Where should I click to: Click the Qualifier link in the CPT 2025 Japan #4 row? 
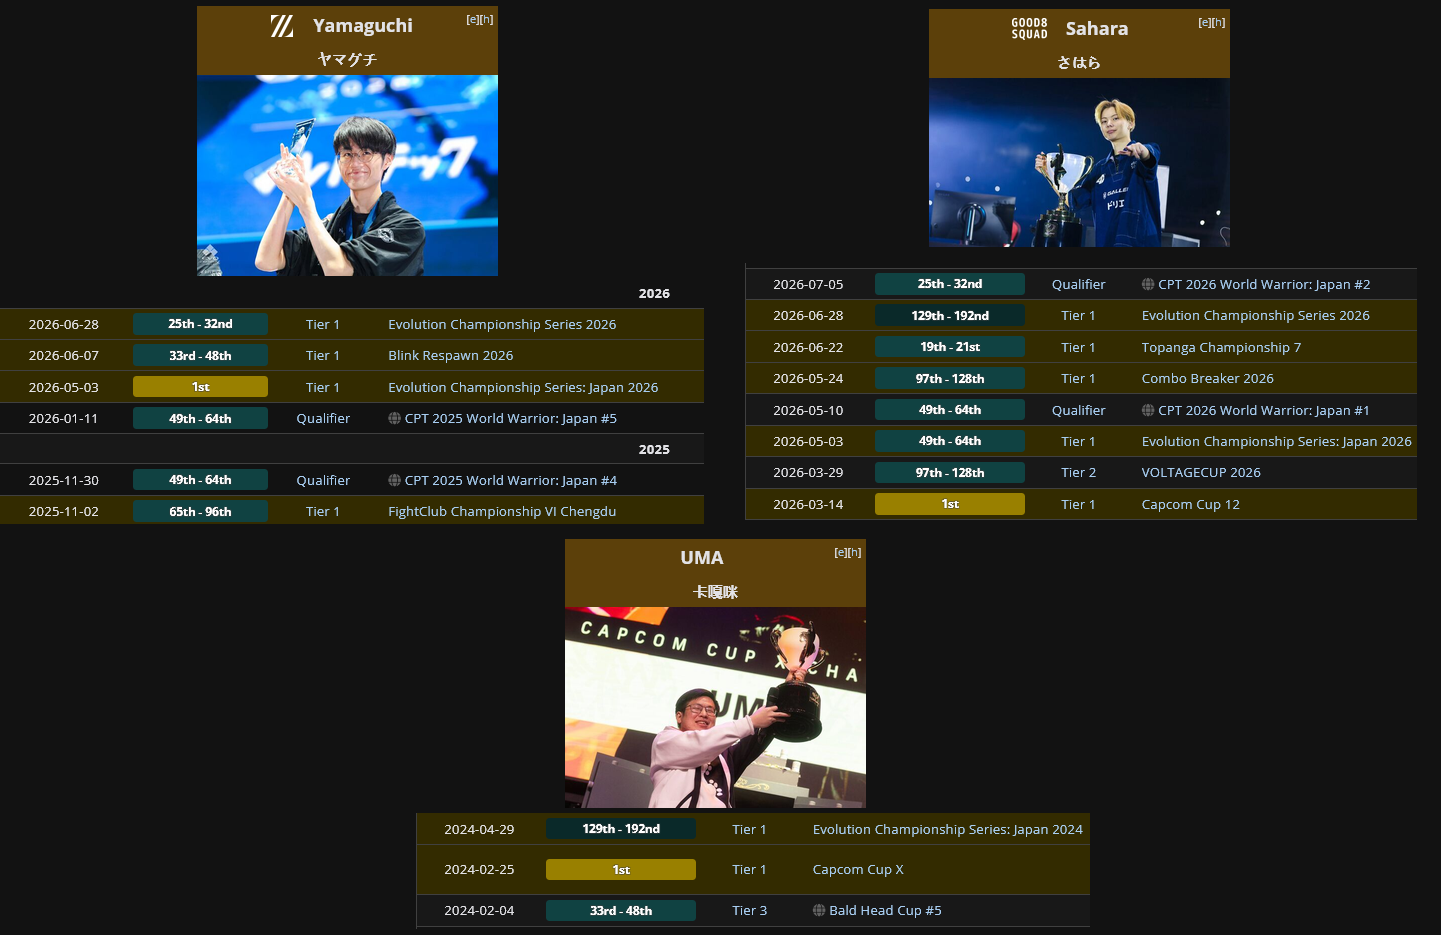click(x=323, y=480)
